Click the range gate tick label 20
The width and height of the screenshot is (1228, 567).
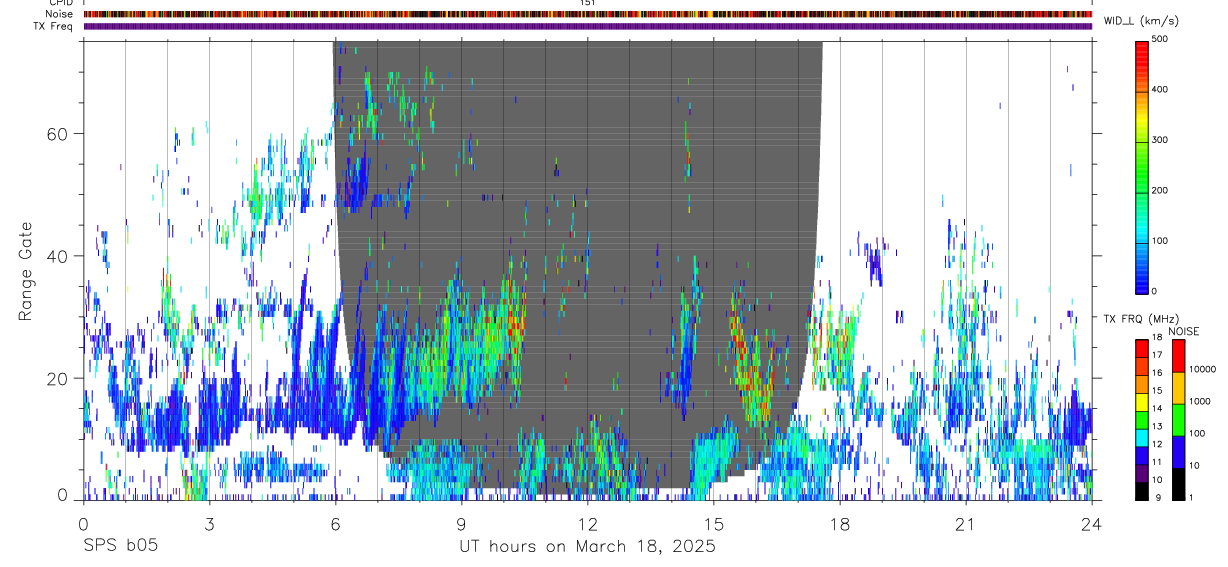point(59,378)
